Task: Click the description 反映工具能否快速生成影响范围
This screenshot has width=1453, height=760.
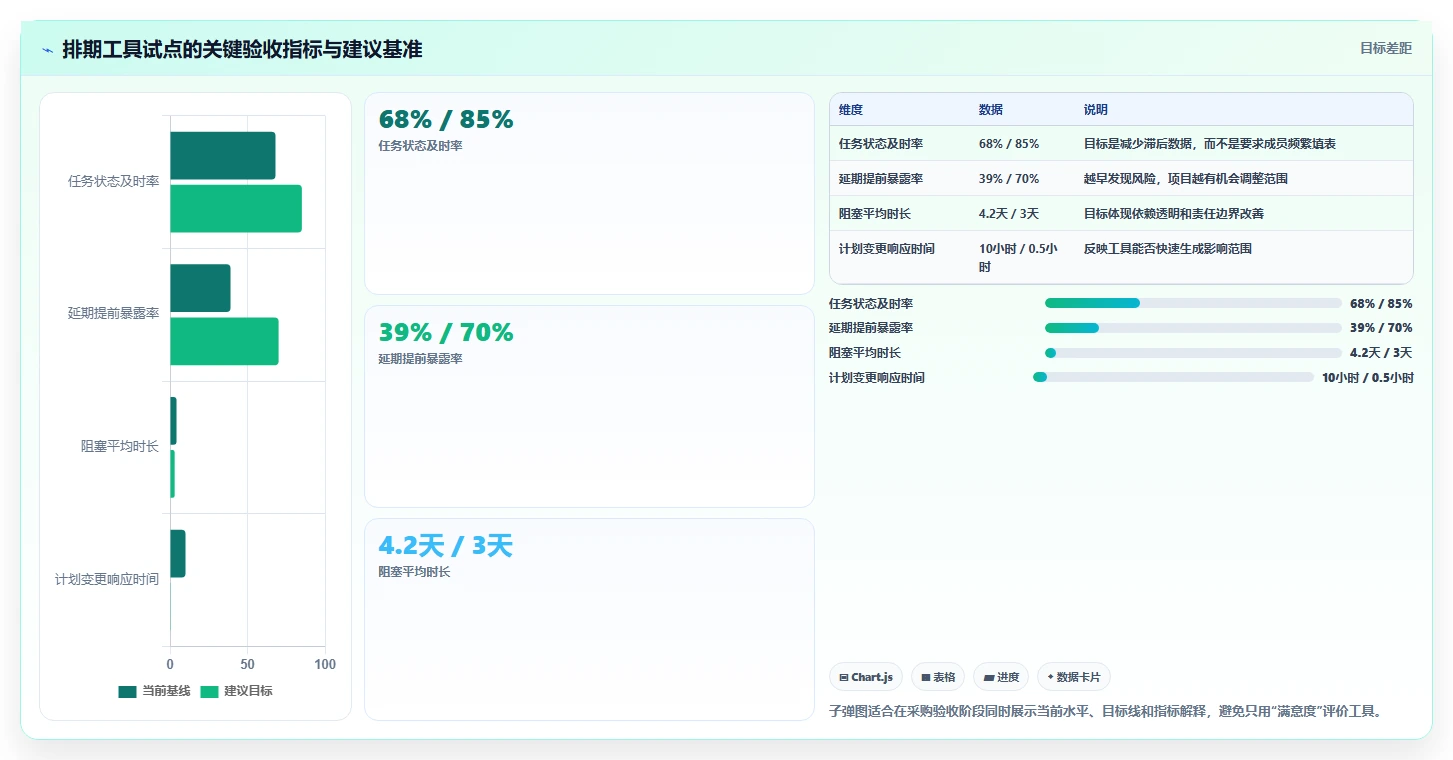Action: coord(1168,248)
